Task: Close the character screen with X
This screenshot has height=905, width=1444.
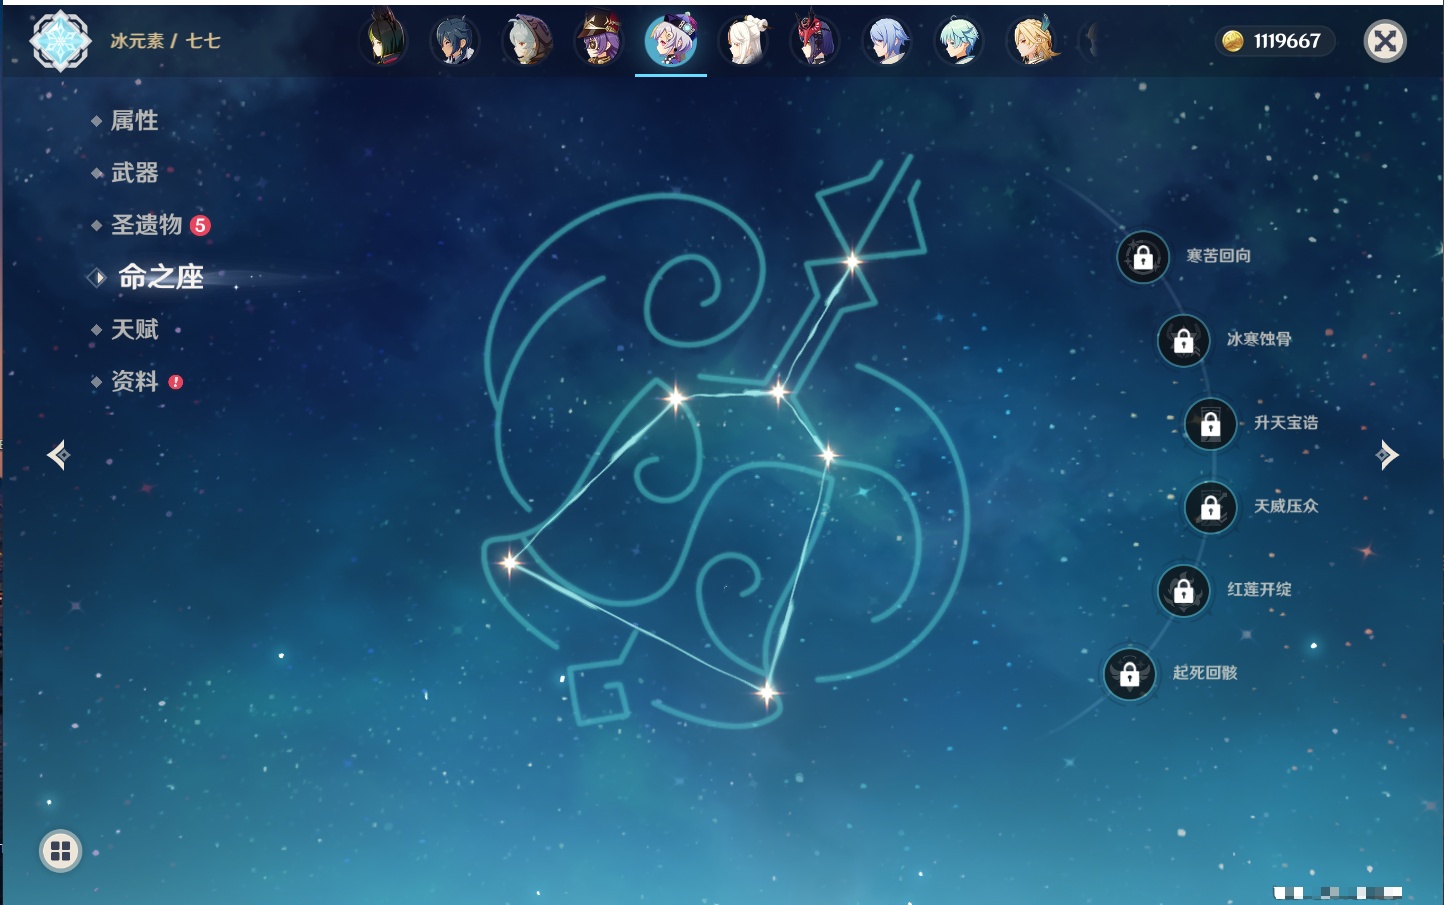Action: 1385,41
